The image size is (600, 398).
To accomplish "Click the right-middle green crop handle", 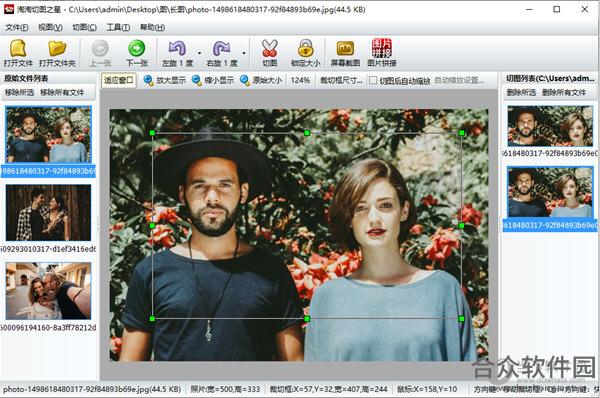I will point(461,225).
